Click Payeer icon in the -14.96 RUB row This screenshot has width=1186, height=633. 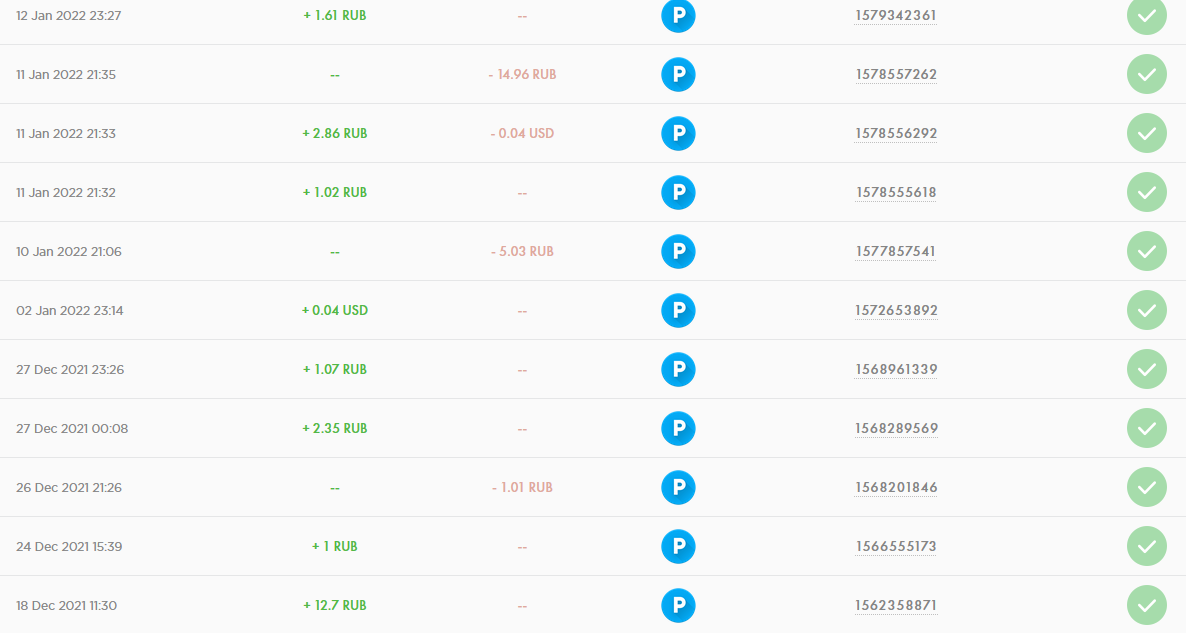pyautogui.click(x=678, y=75)
